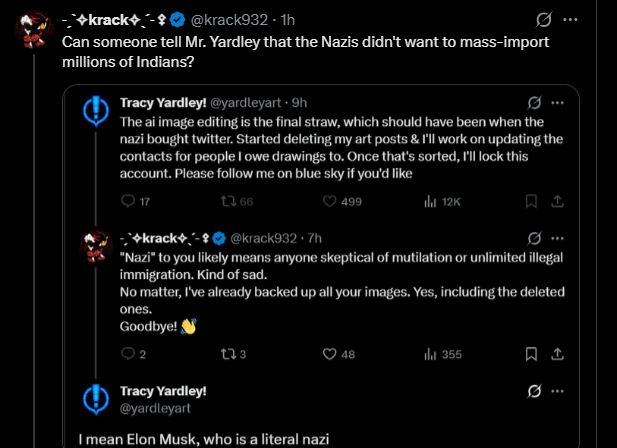Share krack932's 7h reply
This screenshot has width=617, height=448.
[558, 354]
